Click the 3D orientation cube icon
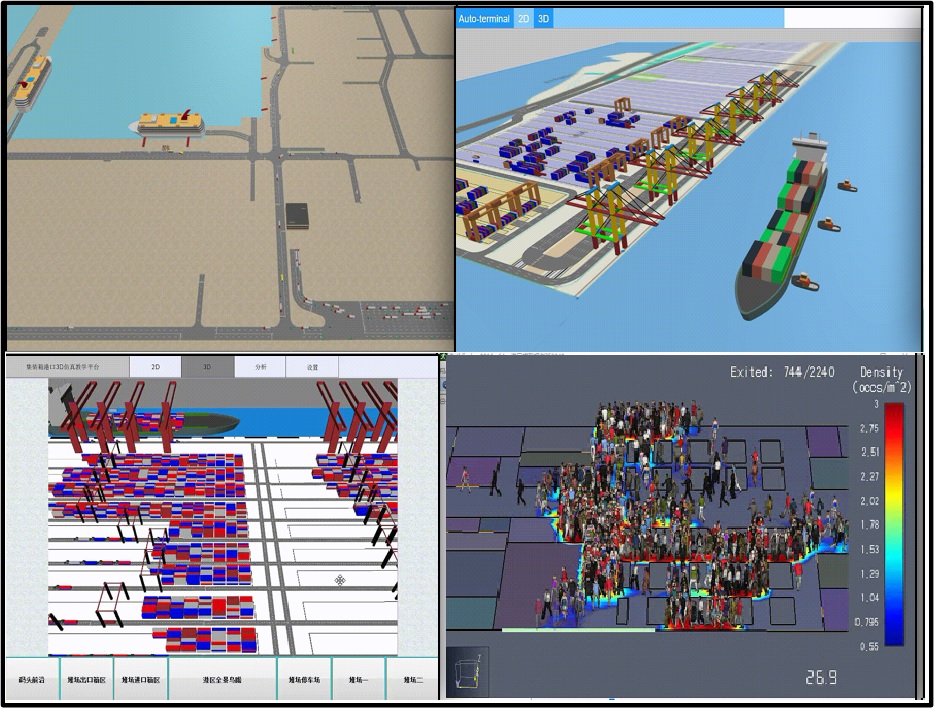This screenshot has height=708, width=934. [x=466, y=673]
